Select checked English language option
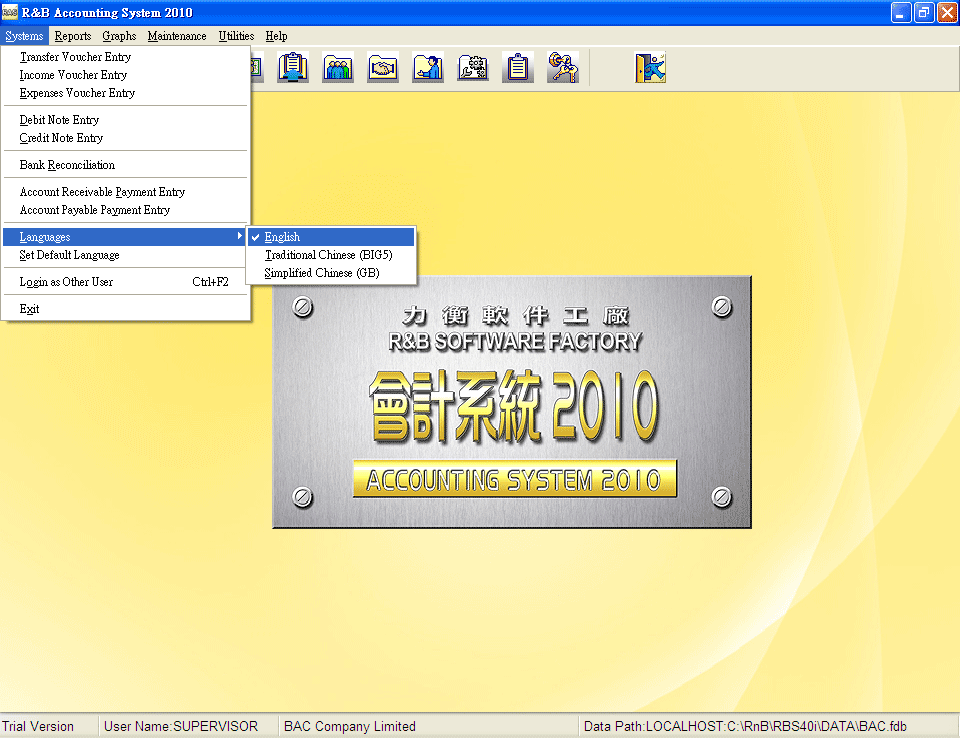Image resolution: width=960 pixels, height=738 pixels. click(331, 237)
